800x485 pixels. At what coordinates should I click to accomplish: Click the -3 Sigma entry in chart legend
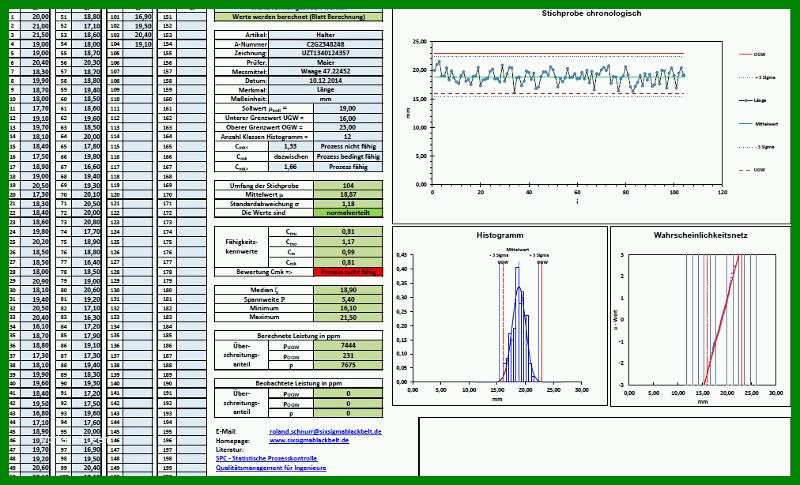757,147
